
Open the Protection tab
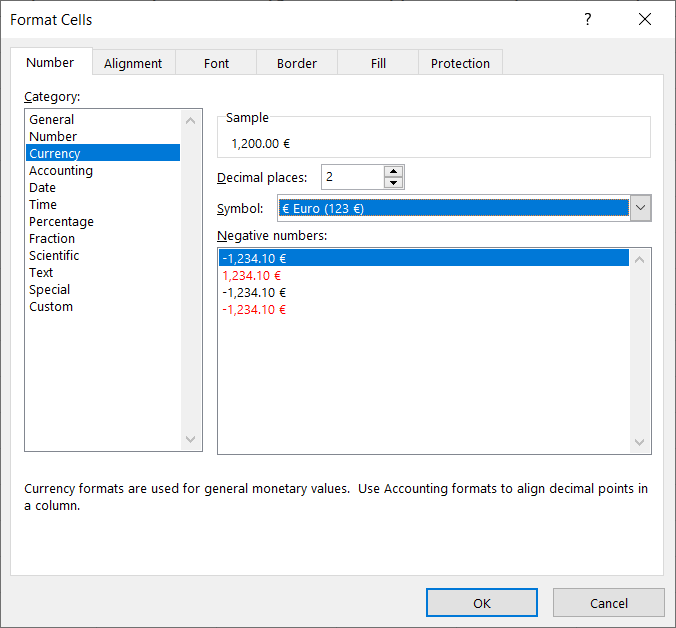point(460,63)
